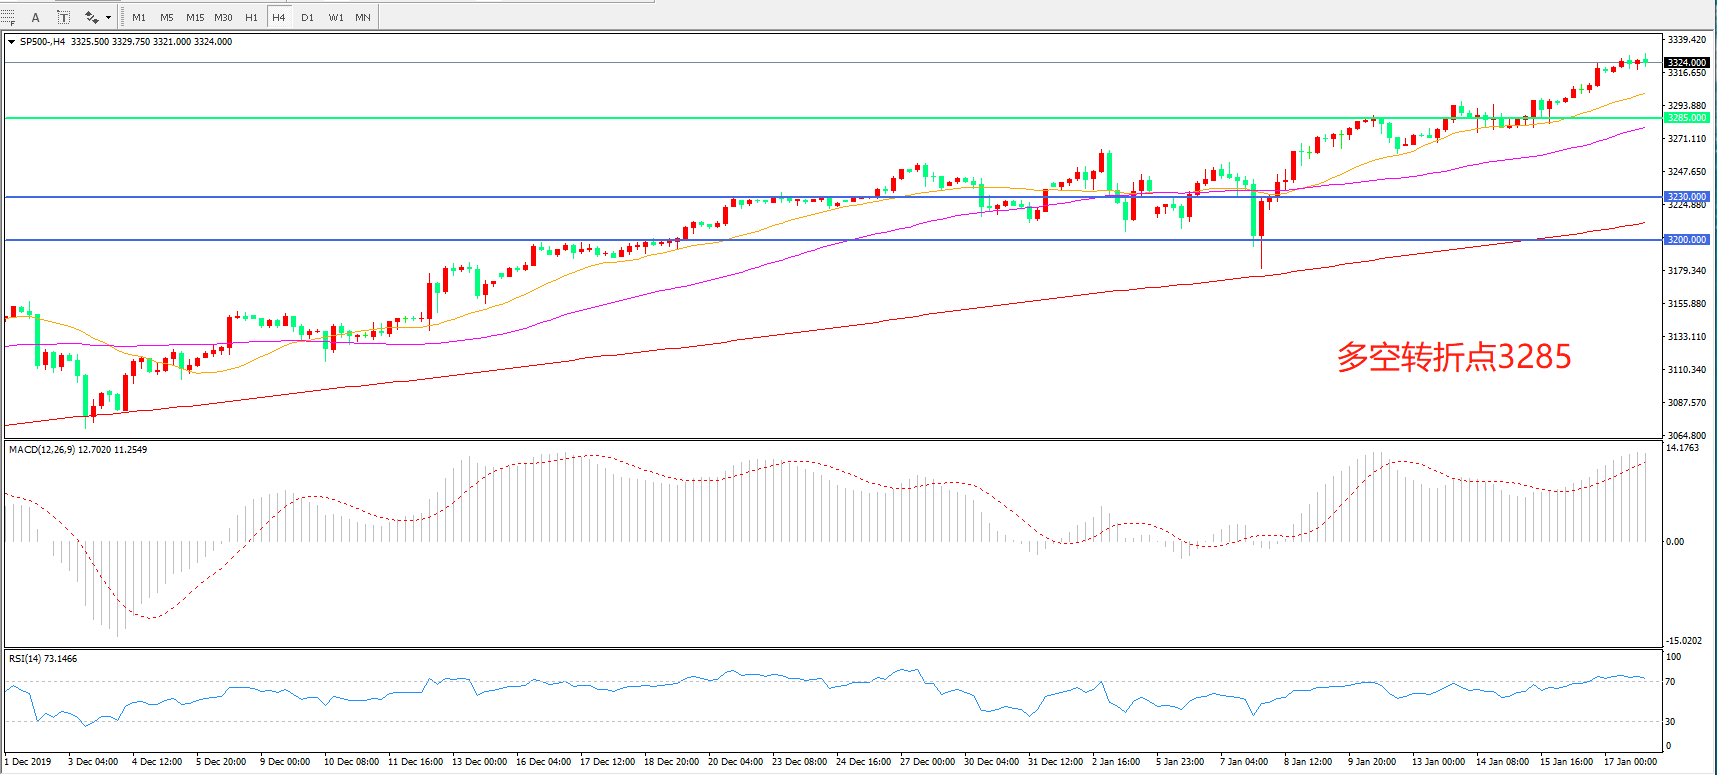
Task: Switch chart to M1 timeframe
Action: pyautogui.click(x=139, y=17)
